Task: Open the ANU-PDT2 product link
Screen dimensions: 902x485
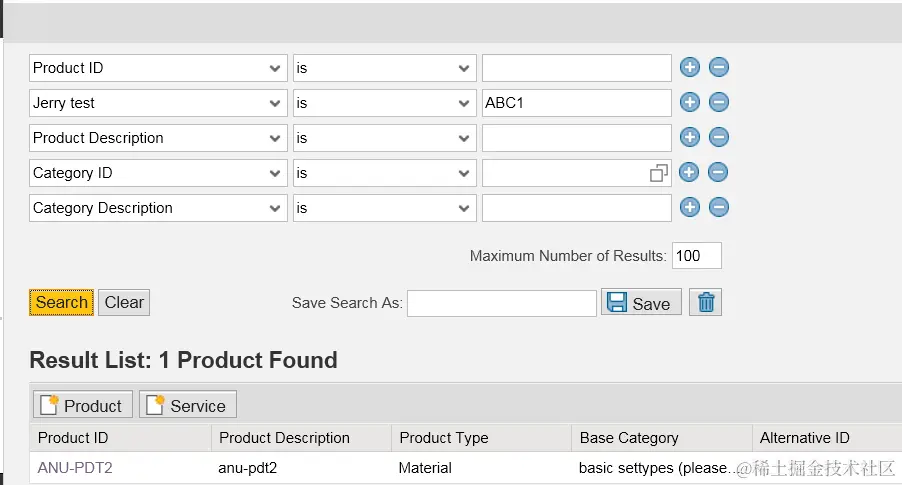Action: click(75, 468)
